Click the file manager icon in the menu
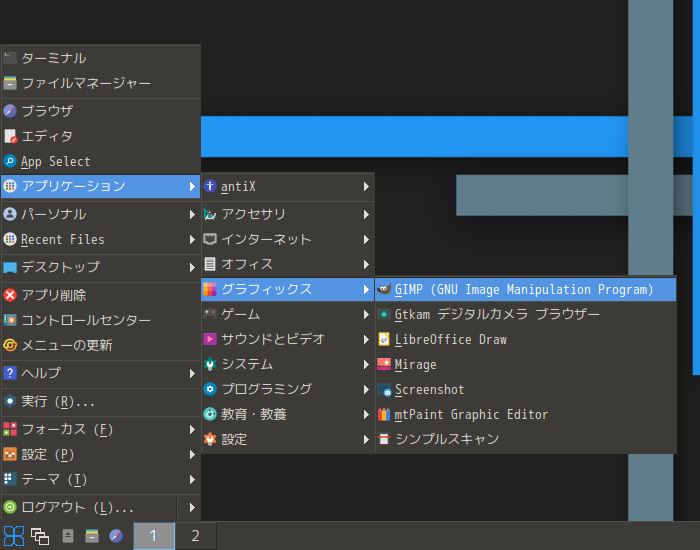The width and height of the screenshot is (700, 550). point(10,83)
